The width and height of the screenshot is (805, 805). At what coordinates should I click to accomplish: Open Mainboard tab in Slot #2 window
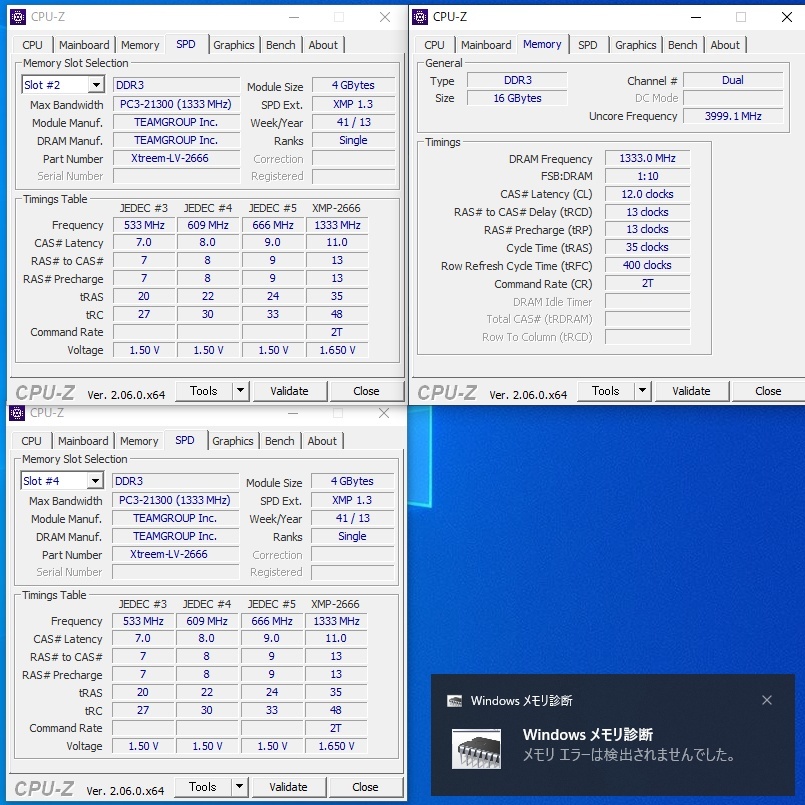(84, 45)
